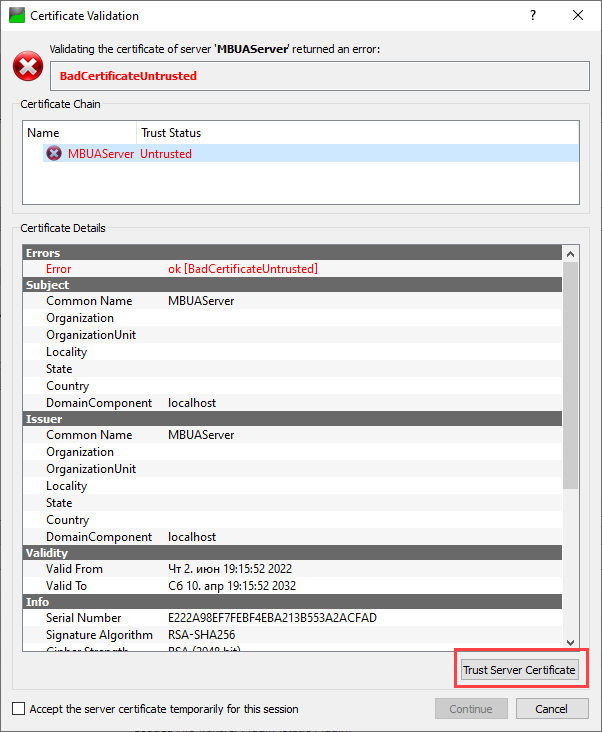Click the title bar application icon
The image size is (602, 732).
[x=16, y=16]
